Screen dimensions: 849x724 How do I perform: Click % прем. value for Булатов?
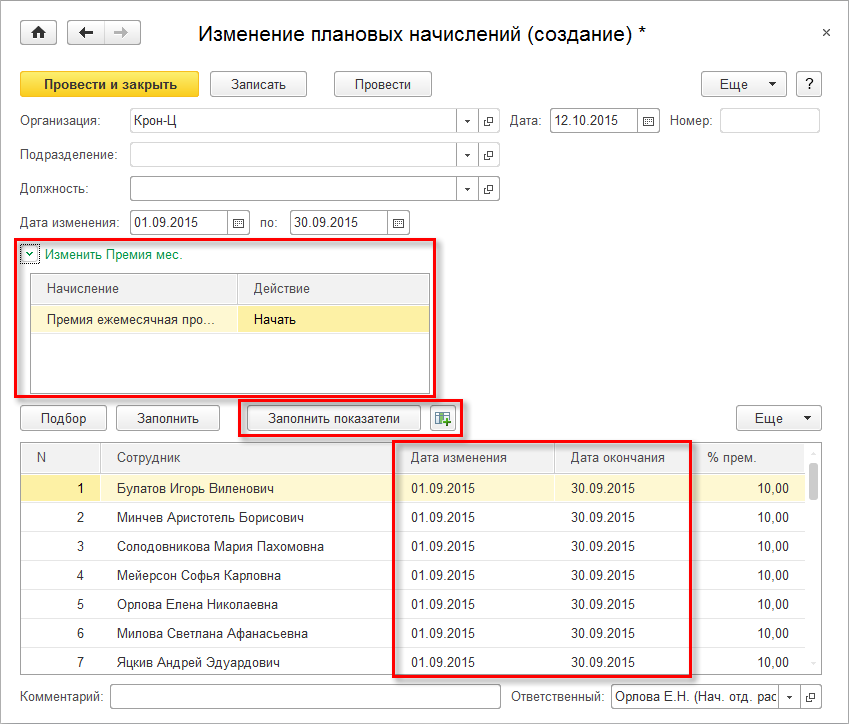pyautogui.click(x=748, y=488)
